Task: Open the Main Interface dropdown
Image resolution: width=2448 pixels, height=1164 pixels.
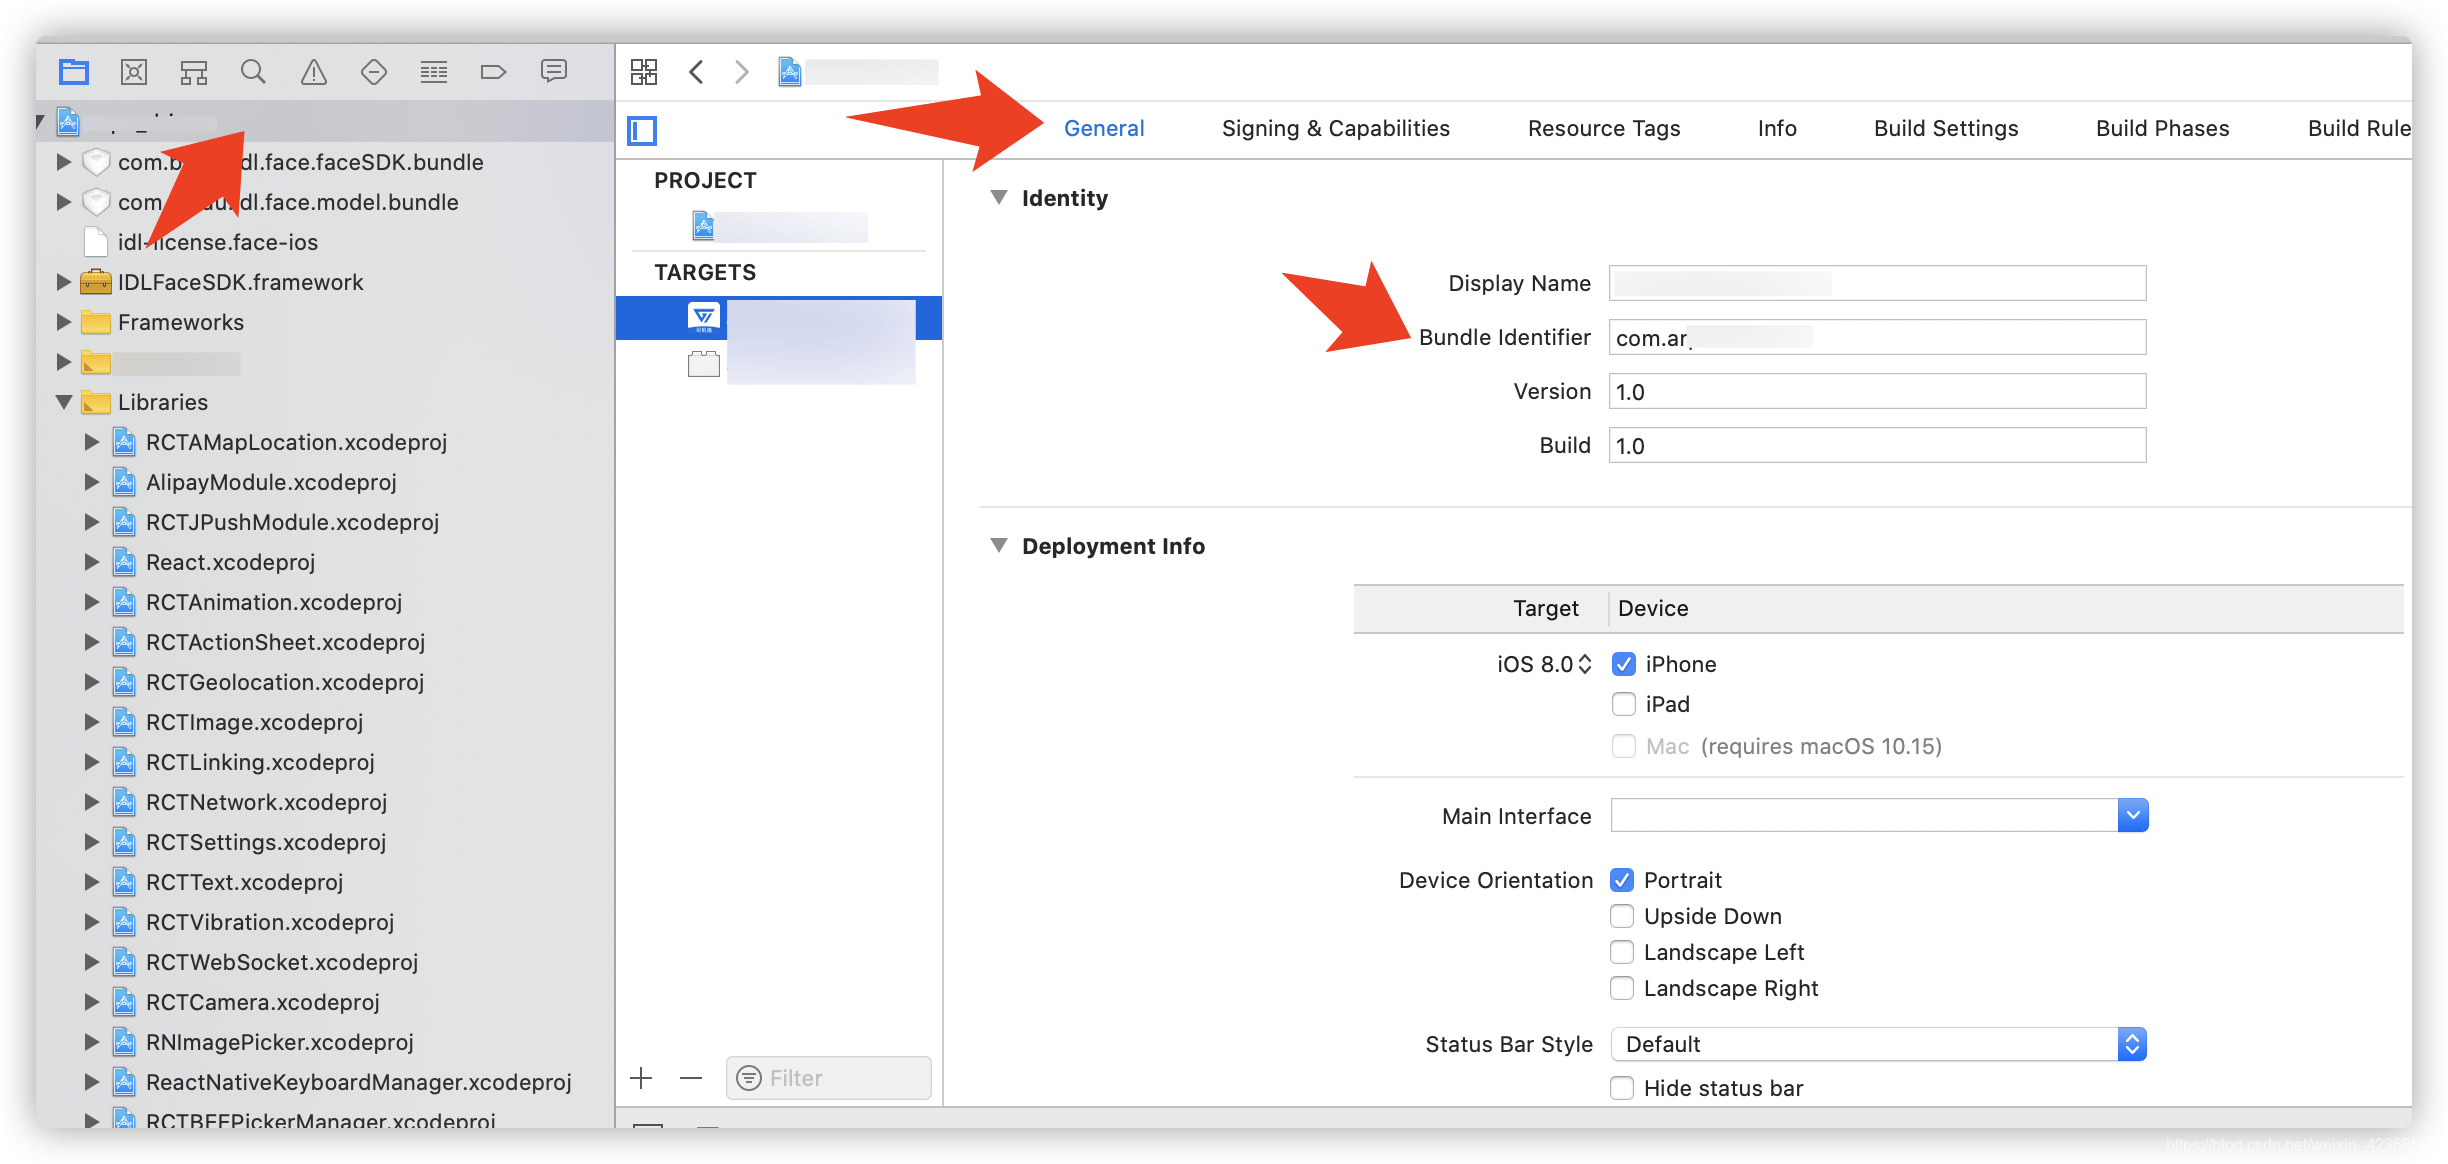Action: pyautogui.click(x=2132, y=816)
